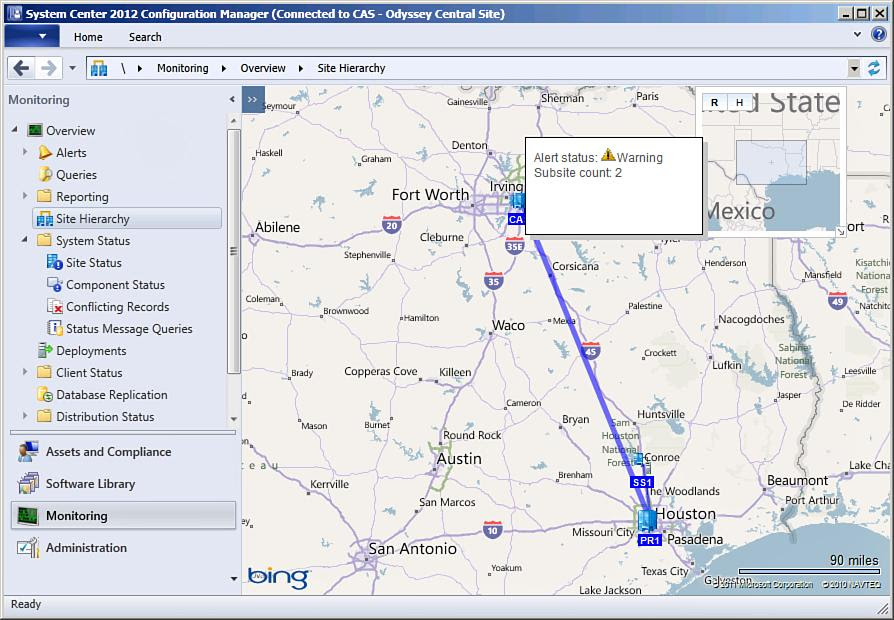Collapse the mini map corner arrow
The width and height of the screenshot is (894, 620).
pyautogui.click(x=840, y=232)
